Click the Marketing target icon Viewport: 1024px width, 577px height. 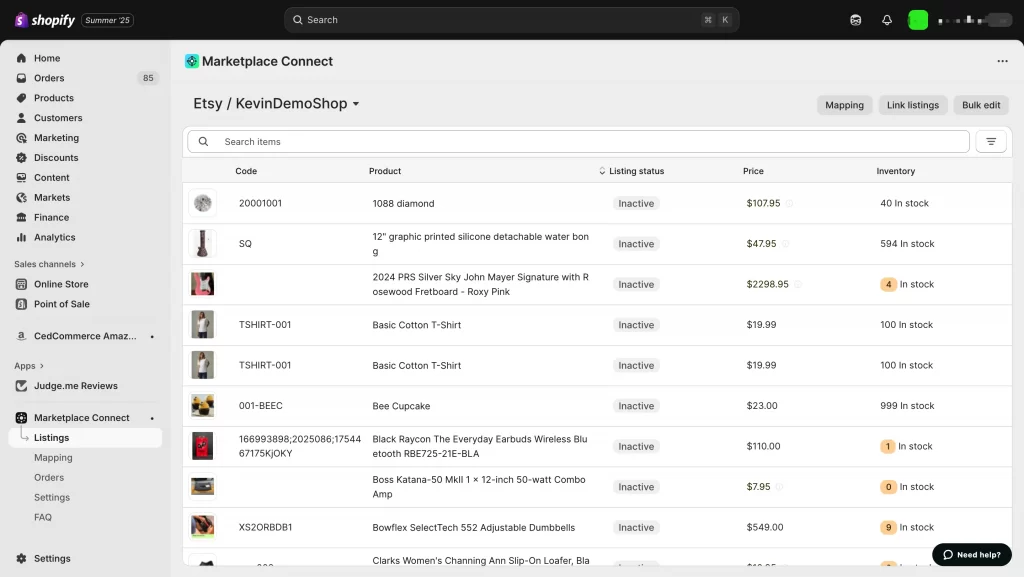[x=22, y=138]
